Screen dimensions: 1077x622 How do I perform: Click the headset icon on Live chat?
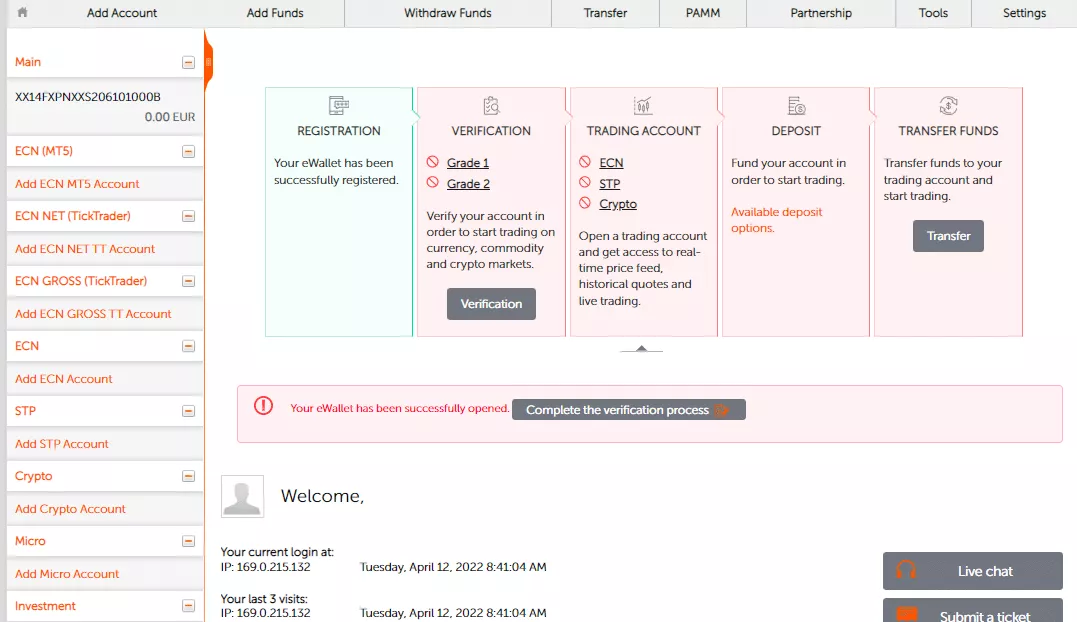tap(906, 570)
